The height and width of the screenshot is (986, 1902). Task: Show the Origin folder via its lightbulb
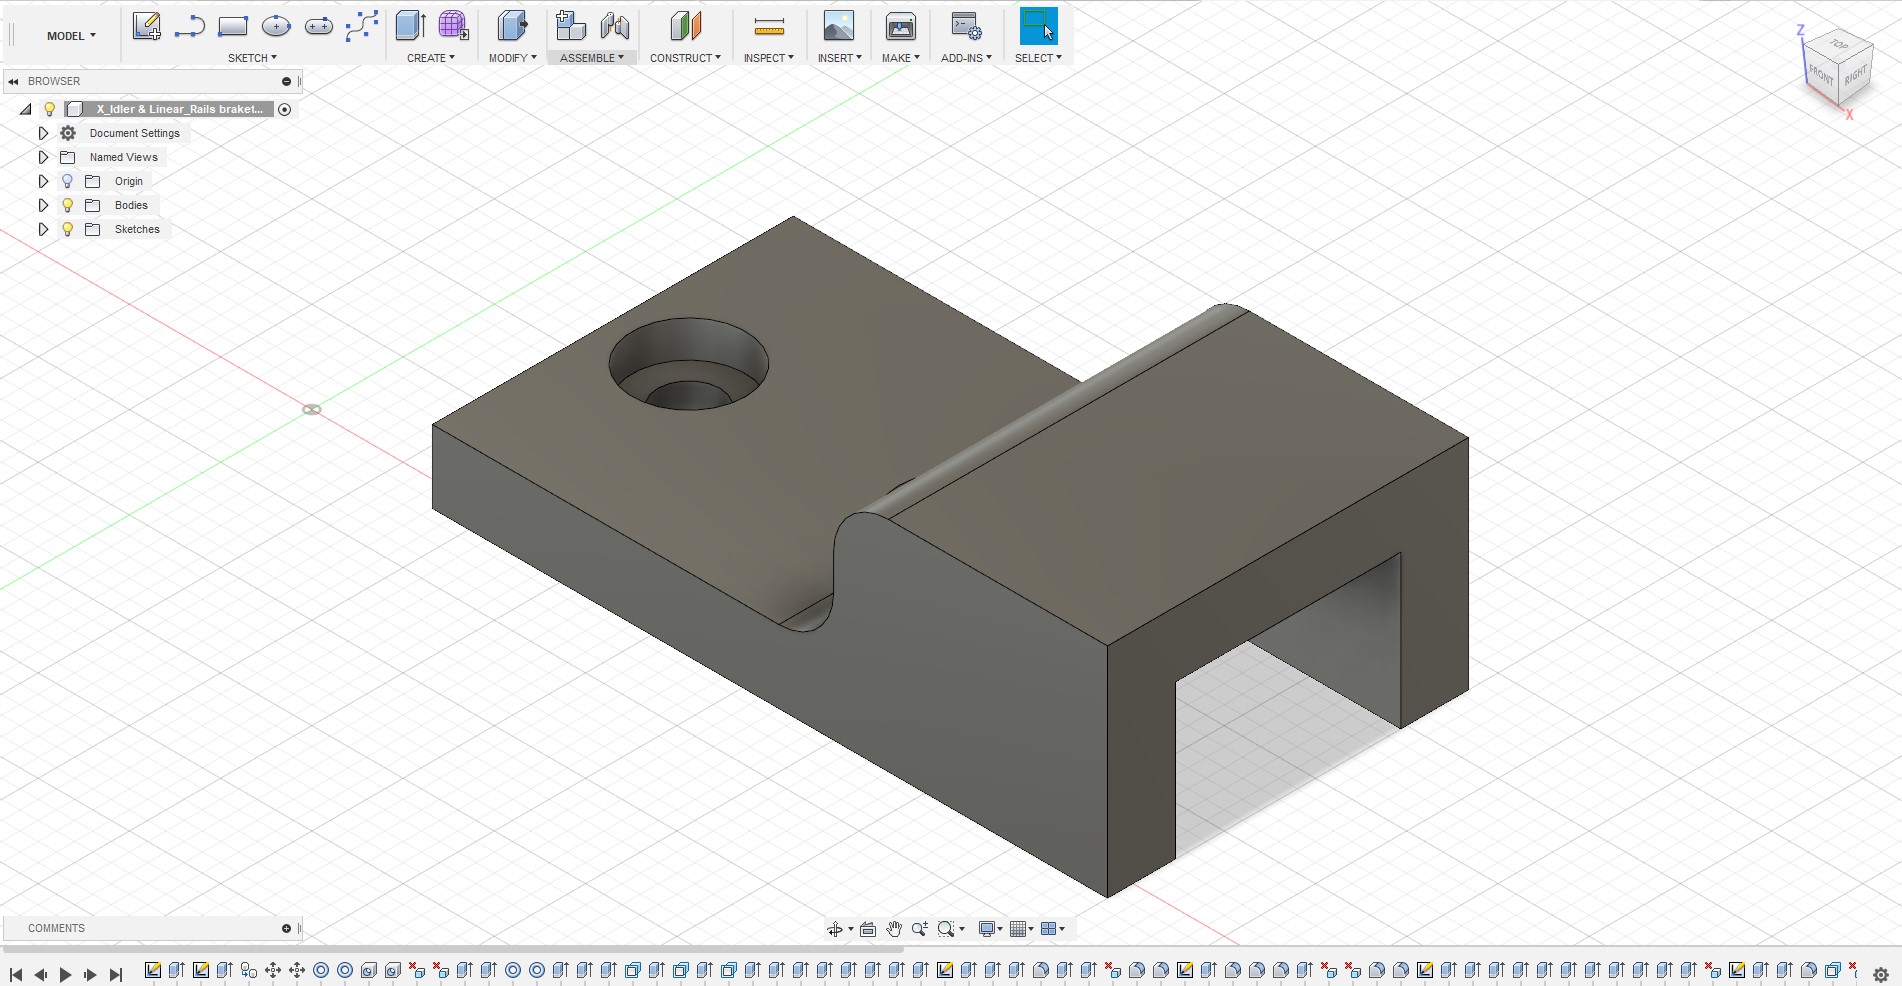(68, 181)
